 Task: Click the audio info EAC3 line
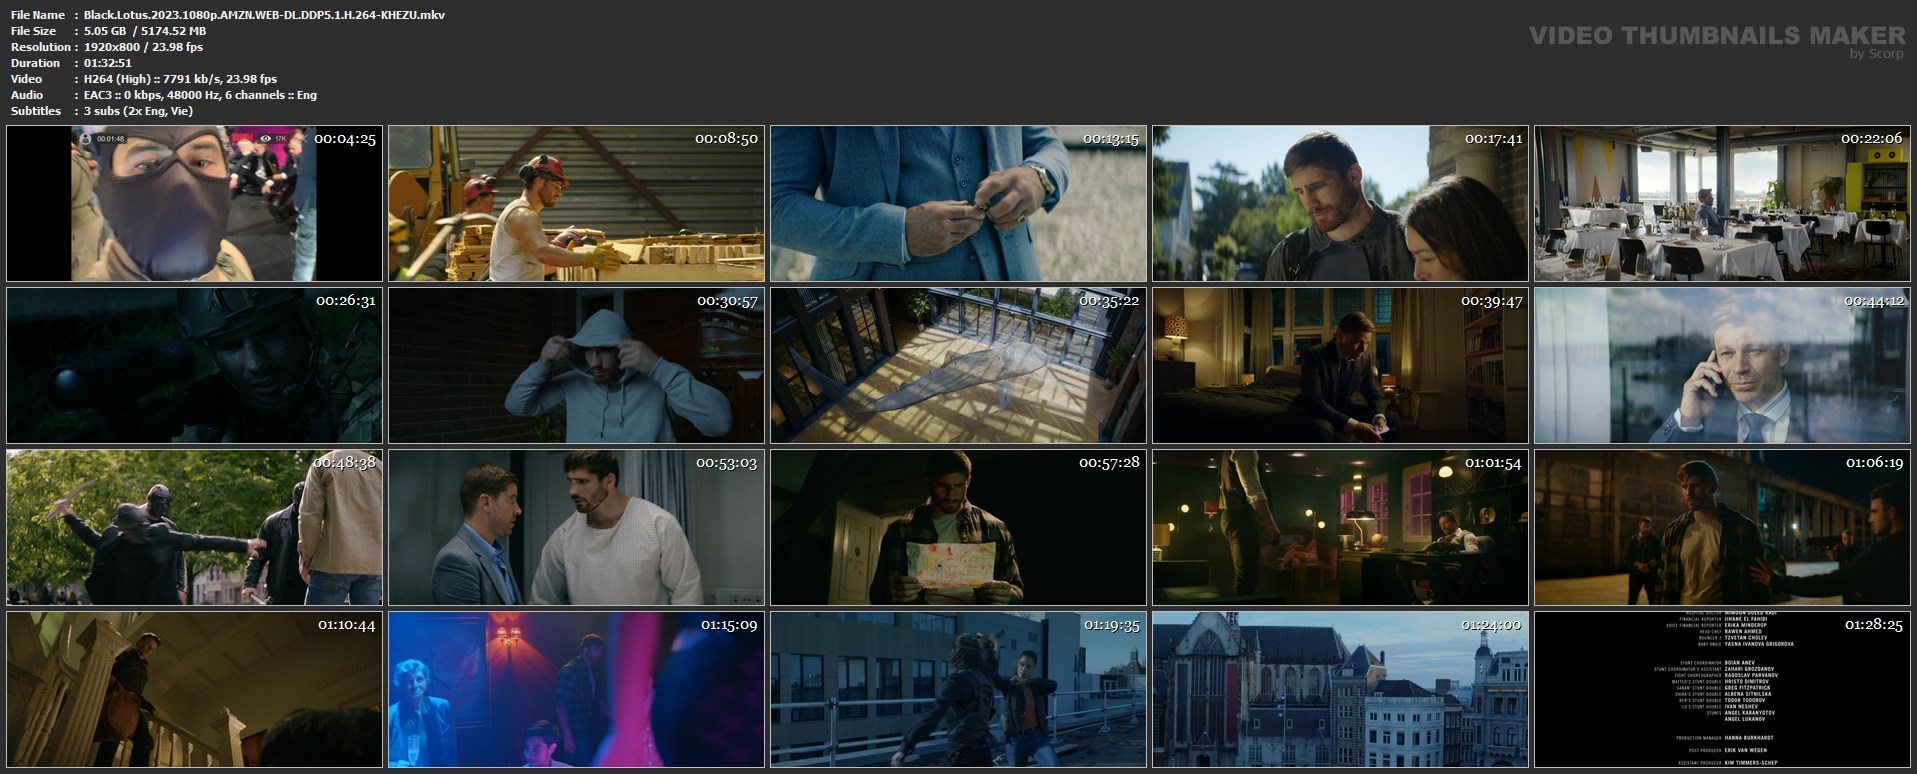click(x=200, y=95)
